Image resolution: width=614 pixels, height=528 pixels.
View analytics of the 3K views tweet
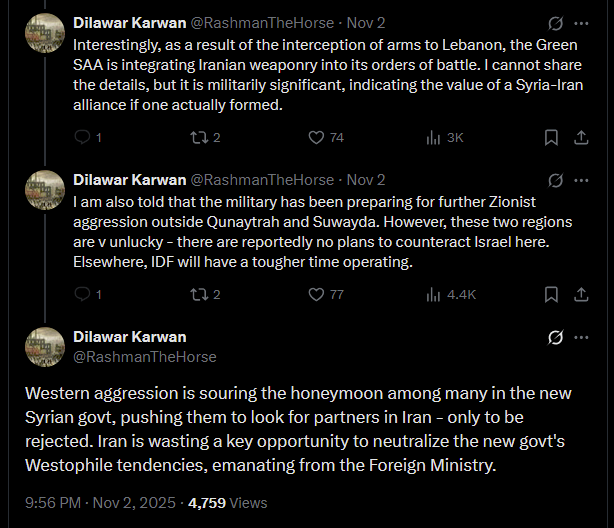(434, 137)
